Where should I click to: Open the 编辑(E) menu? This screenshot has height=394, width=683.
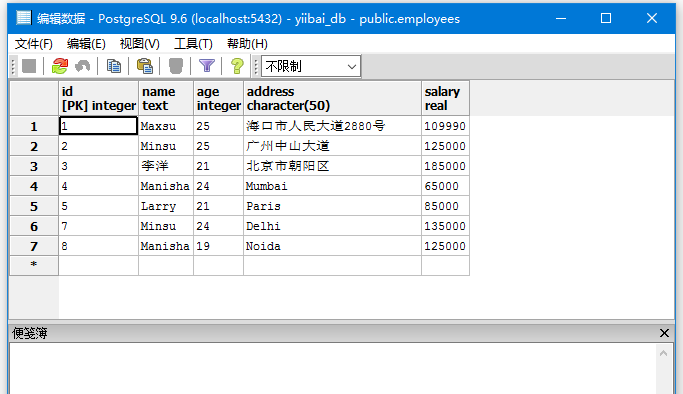86,44
